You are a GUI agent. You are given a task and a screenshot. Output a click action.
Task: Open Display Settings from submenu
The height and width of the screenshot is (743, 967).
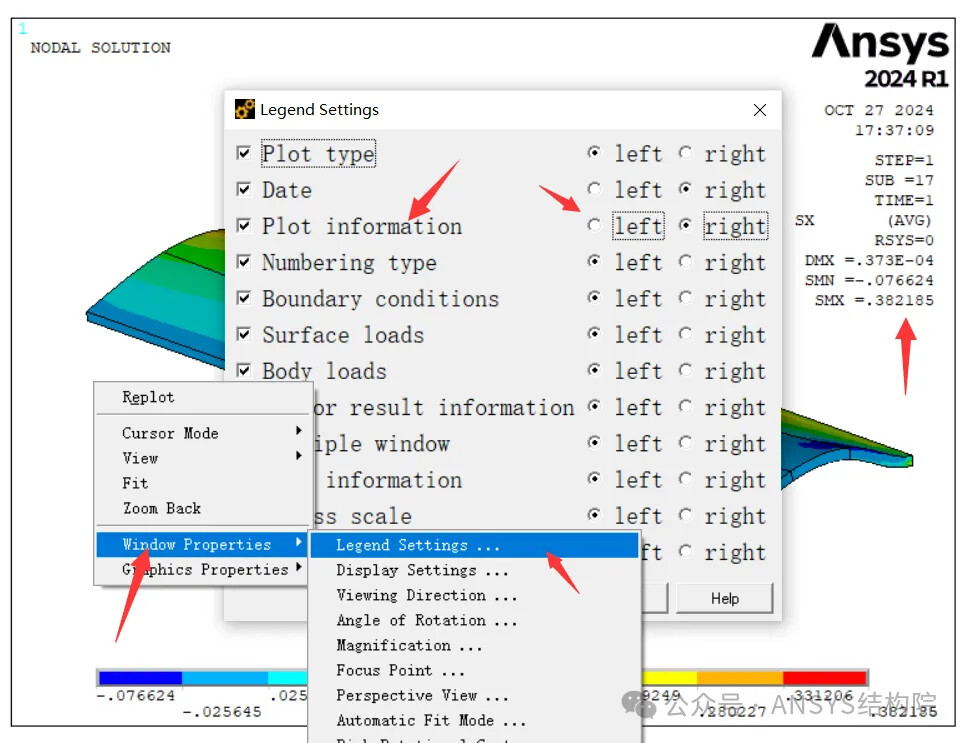[x=421, y=570]
